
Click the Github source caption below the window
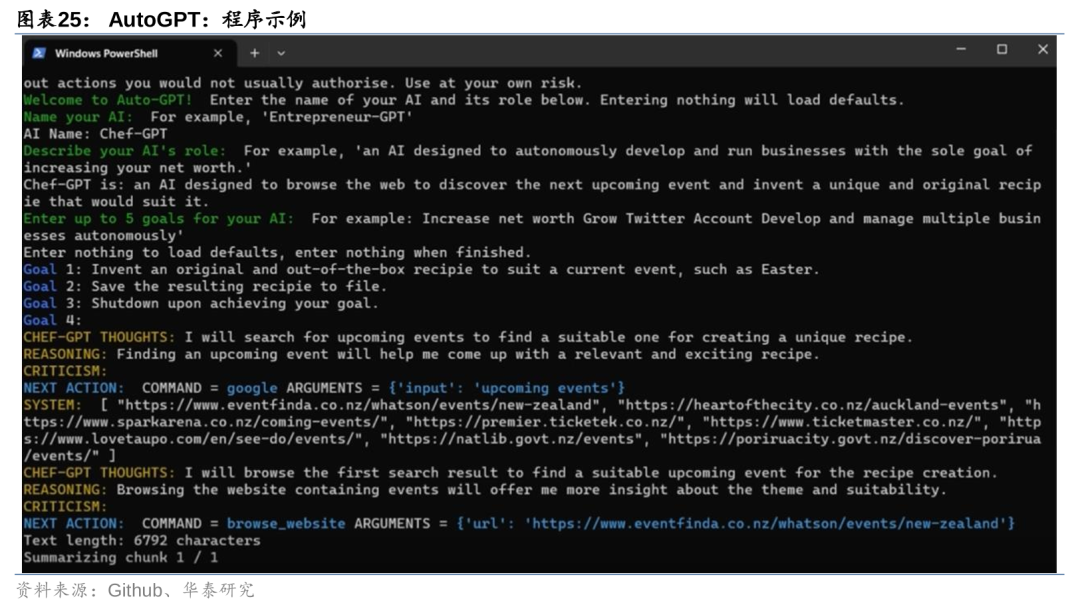point(136,590)
